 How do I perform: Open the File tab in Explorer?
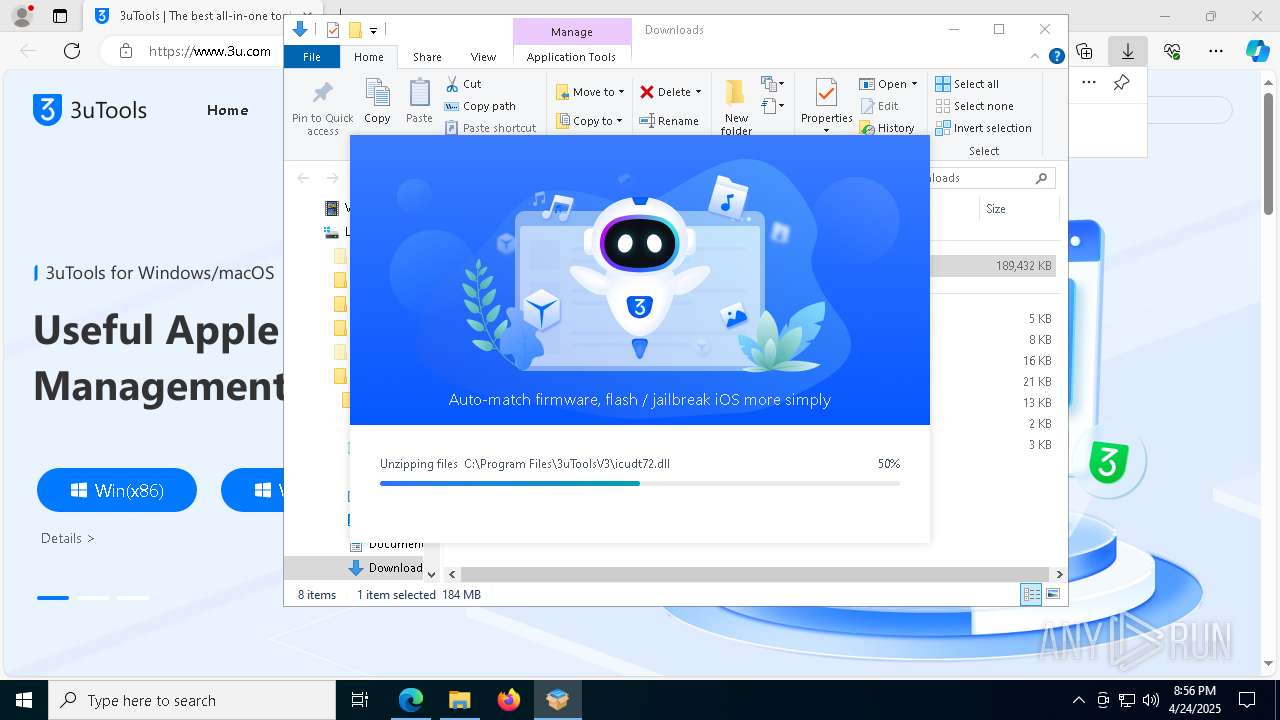pos(312,57)
